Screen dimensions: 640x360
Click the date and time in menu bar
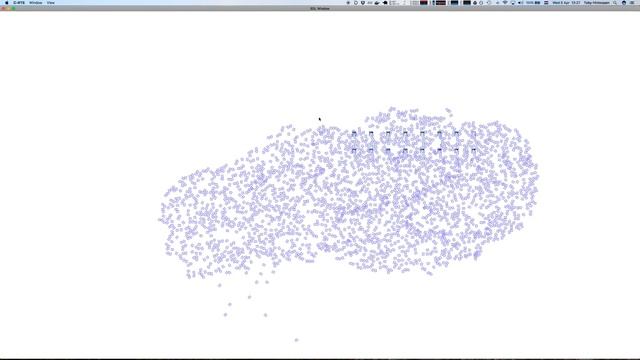[567, 3]
